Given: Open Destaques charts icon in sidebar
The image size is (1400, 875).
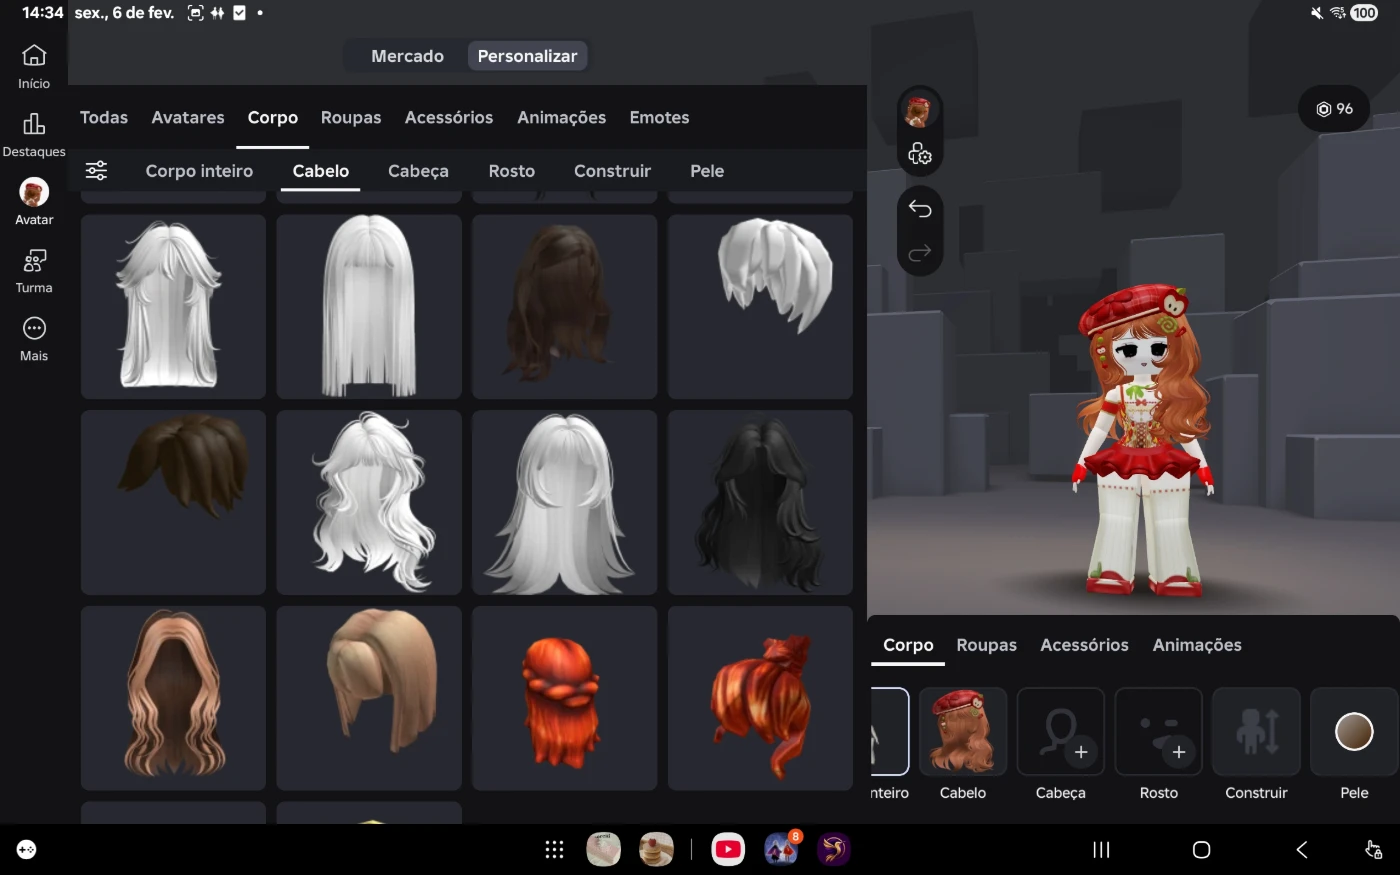Looking at the screenshot, I should point(34,134).
